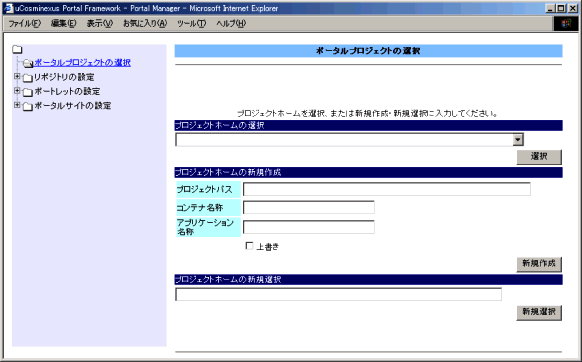Focus the プロジェクトパス input field
This screenshot has height=362, width=582.
pos(387,189)
